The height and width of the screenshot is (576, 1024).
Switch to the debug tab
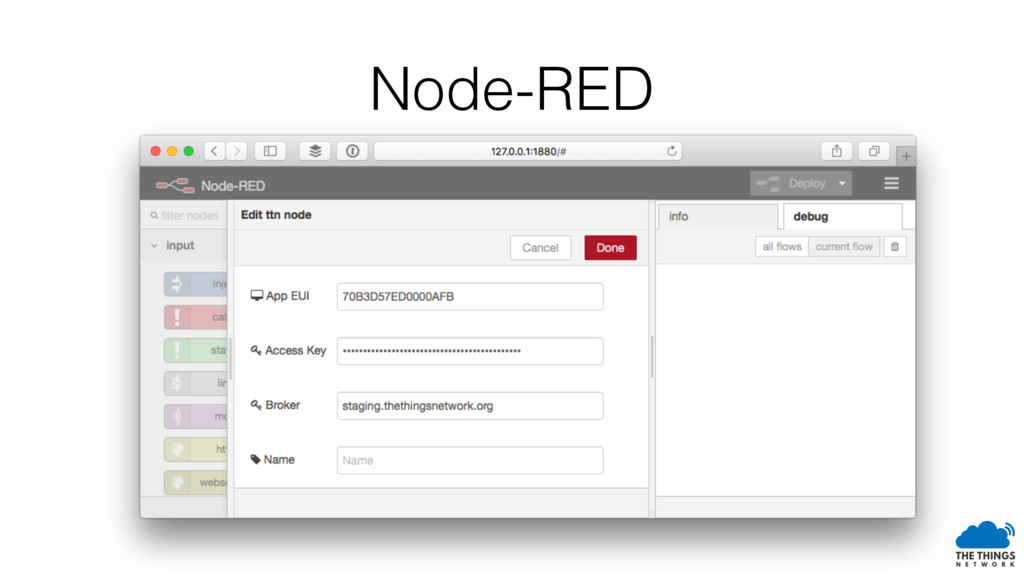[842, 216]
